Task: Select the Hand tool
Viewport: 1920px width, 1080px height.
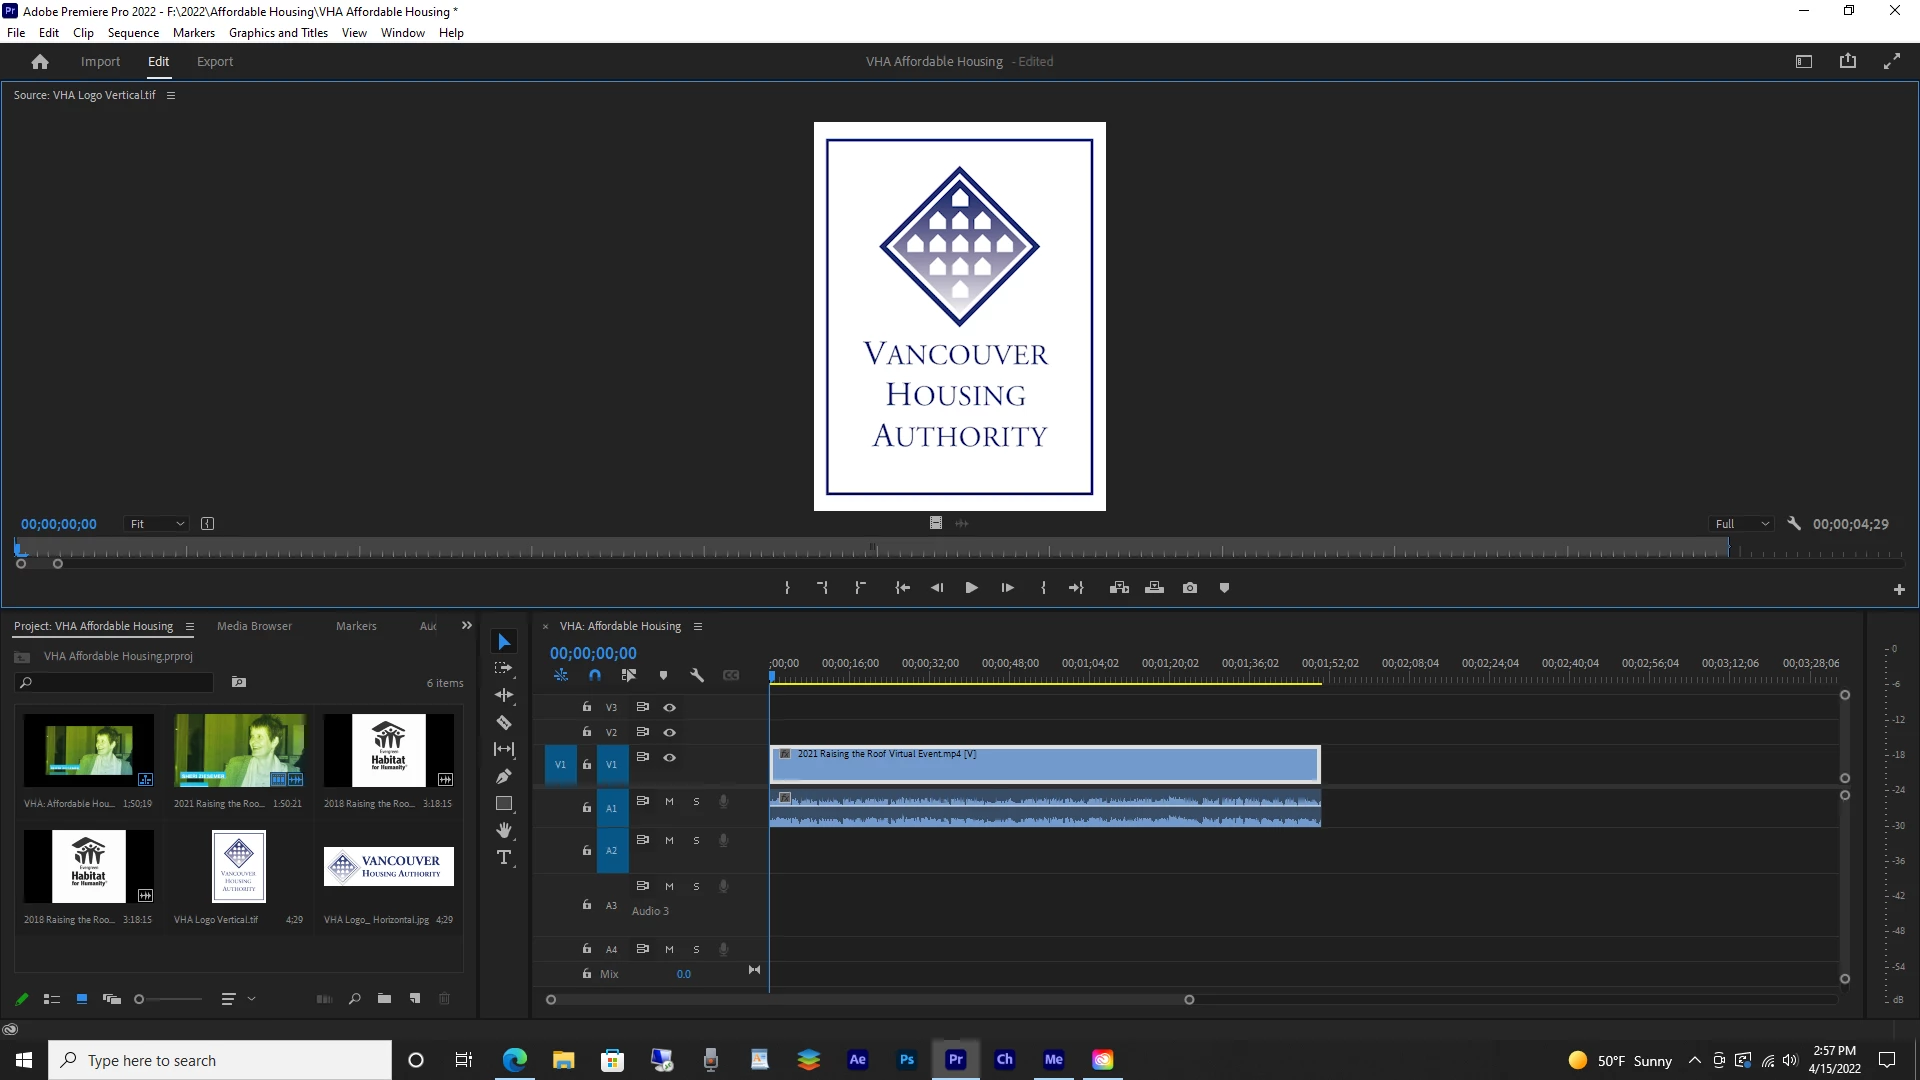Action: [x=504, y=831]
